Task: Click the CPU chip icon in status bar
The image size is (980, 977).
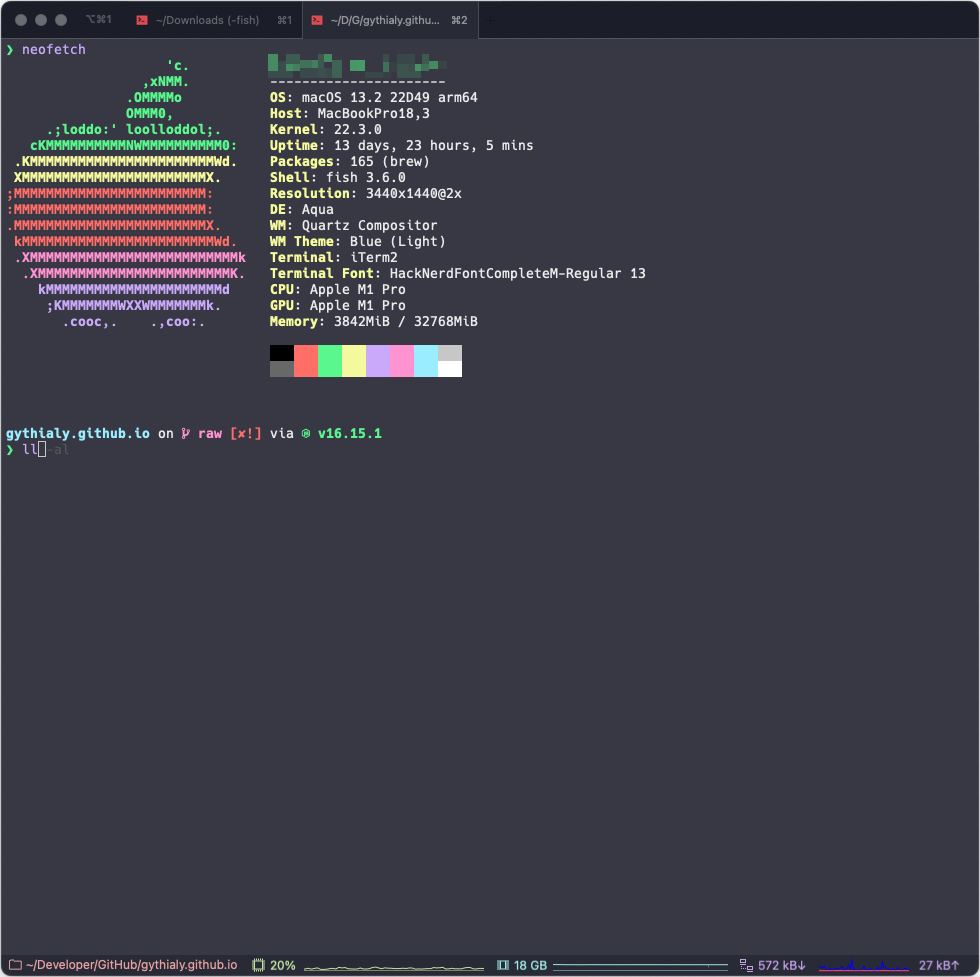Action: [x=258, y=965]
